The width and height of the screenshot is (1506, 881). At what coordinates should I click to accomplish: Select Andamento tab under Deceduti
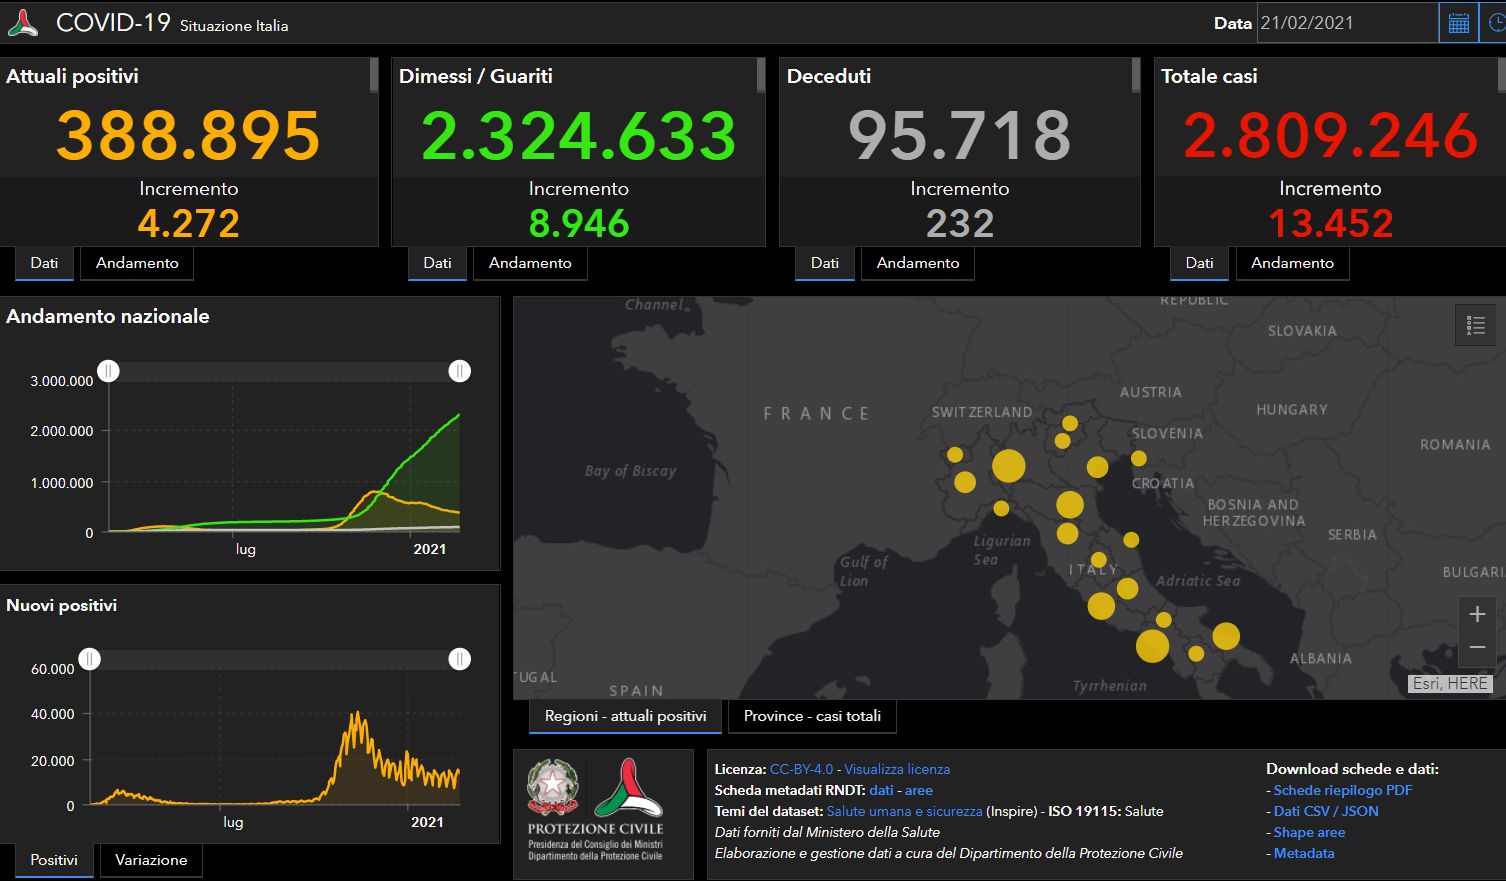point(917,263)
